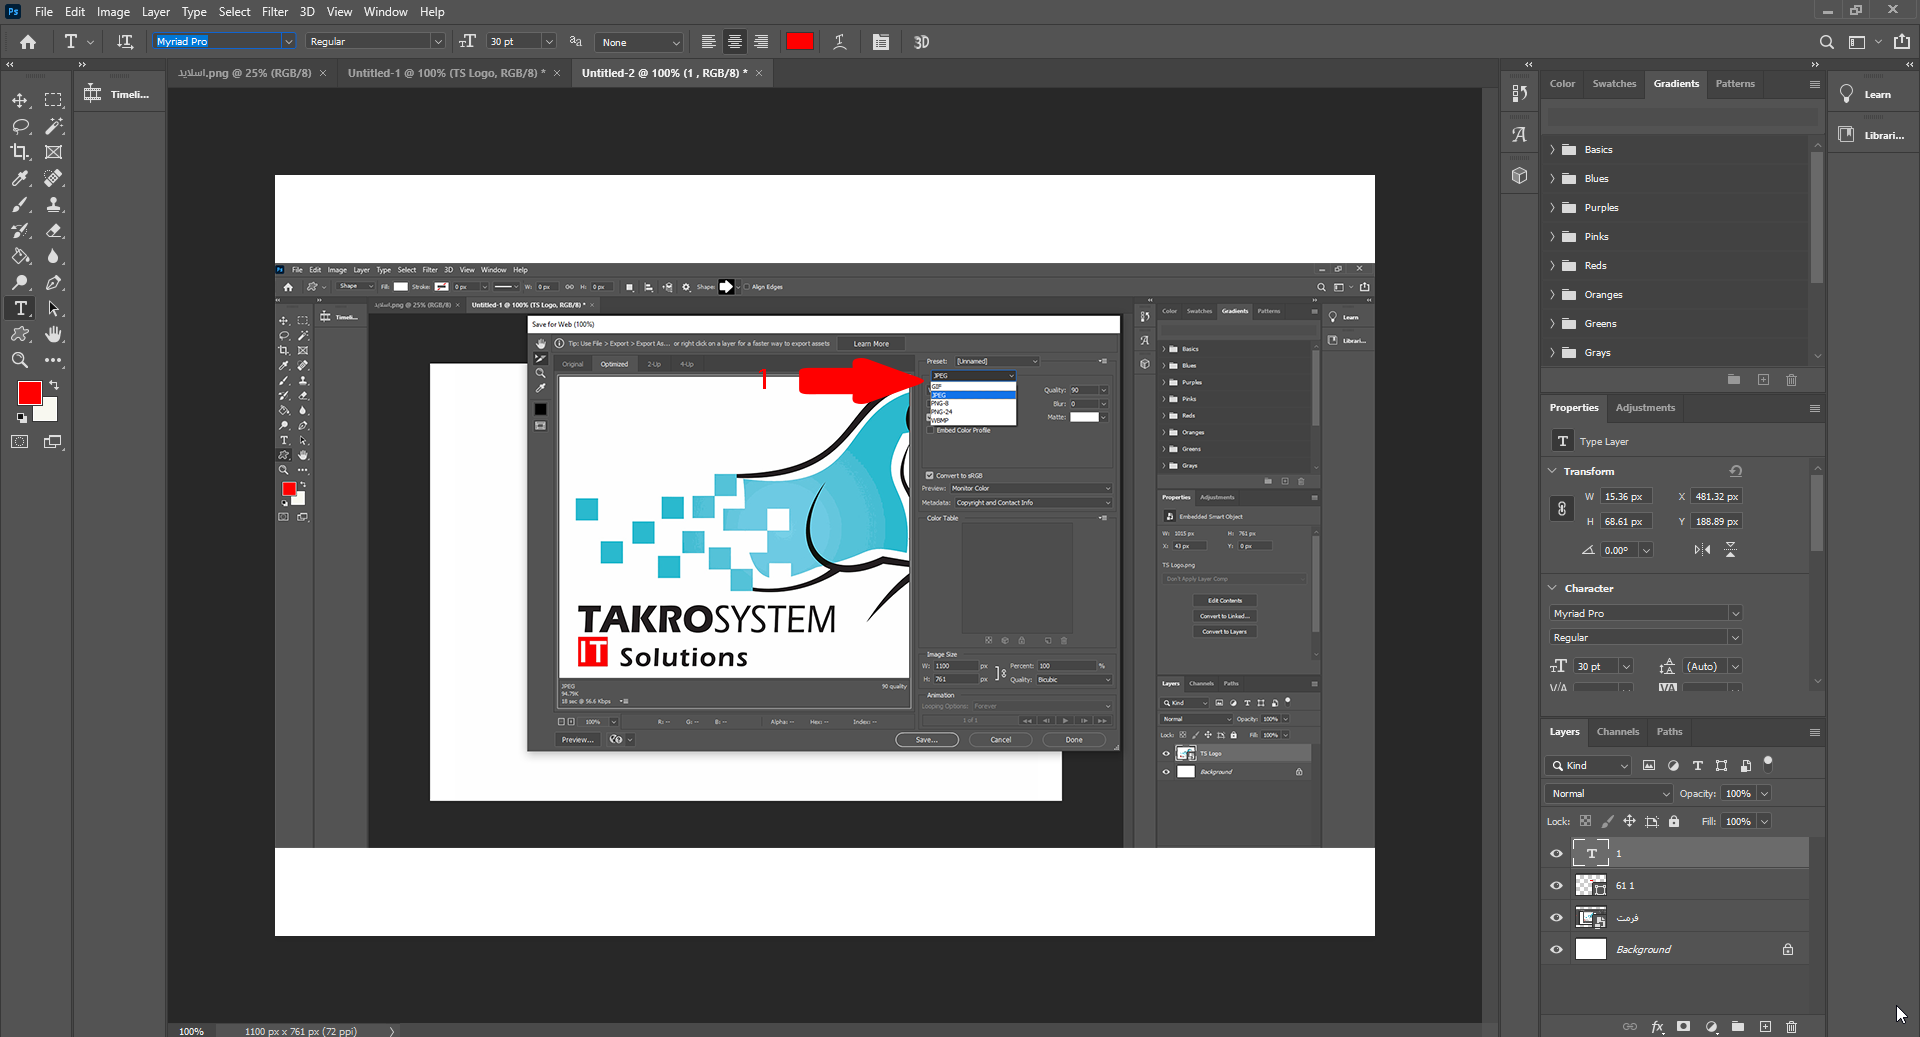Open the Adjustments panel tab
The width and height of the screenshot is (1920, 1037).
click(1645, 408)
